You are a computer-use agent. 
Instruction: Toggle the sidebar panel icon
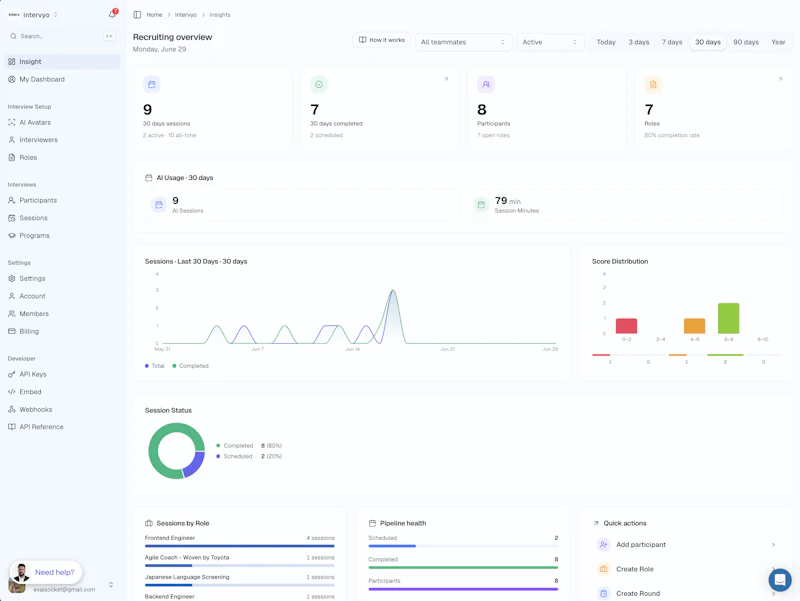click(x=137, y=15)
